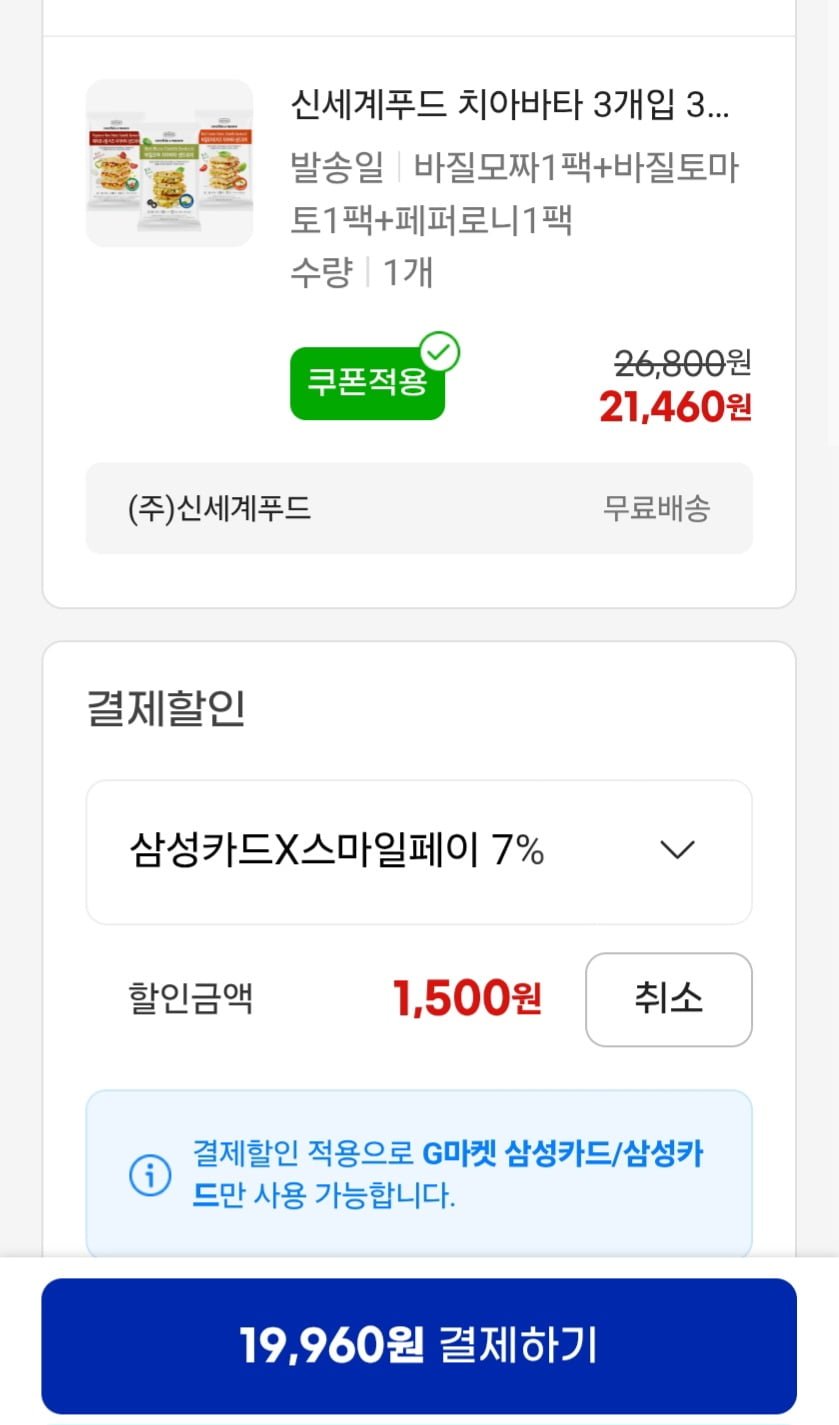Screen dimensions: 839x1425
Task: Tap the info icon in the blue notice
Action: coord(150,1175)
